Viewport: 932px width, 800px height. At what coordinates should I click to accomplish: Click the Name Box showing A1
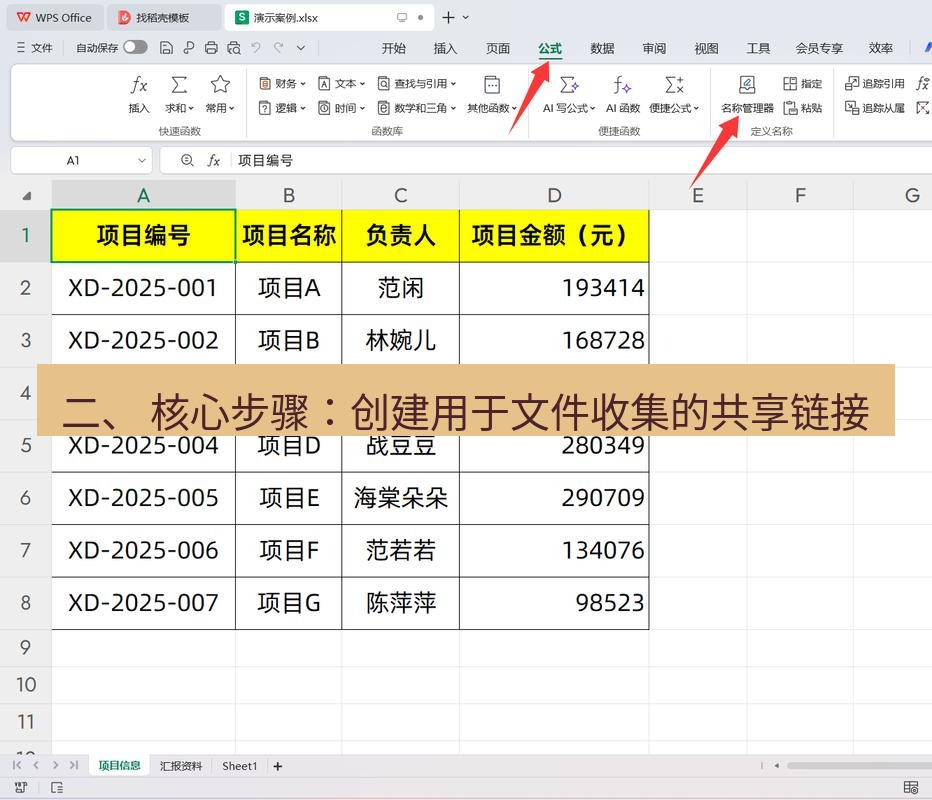coord(73,160)
